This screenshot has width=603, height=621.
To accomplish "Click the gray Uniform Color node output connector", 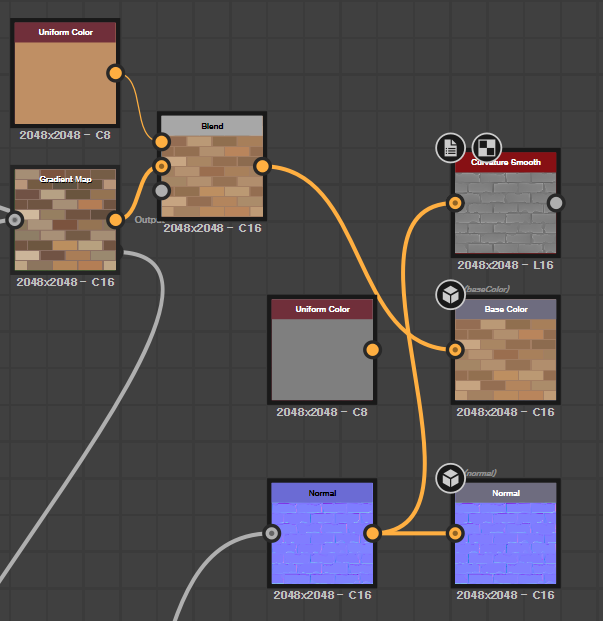I will [x=372, y=350].
